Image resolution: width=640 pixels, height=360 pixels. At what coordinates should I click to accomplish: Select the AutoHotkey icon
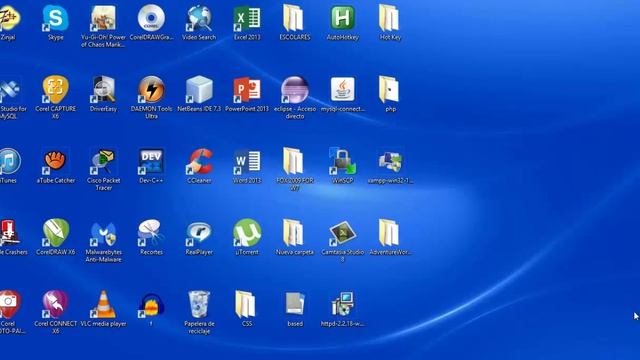[342, 19]
